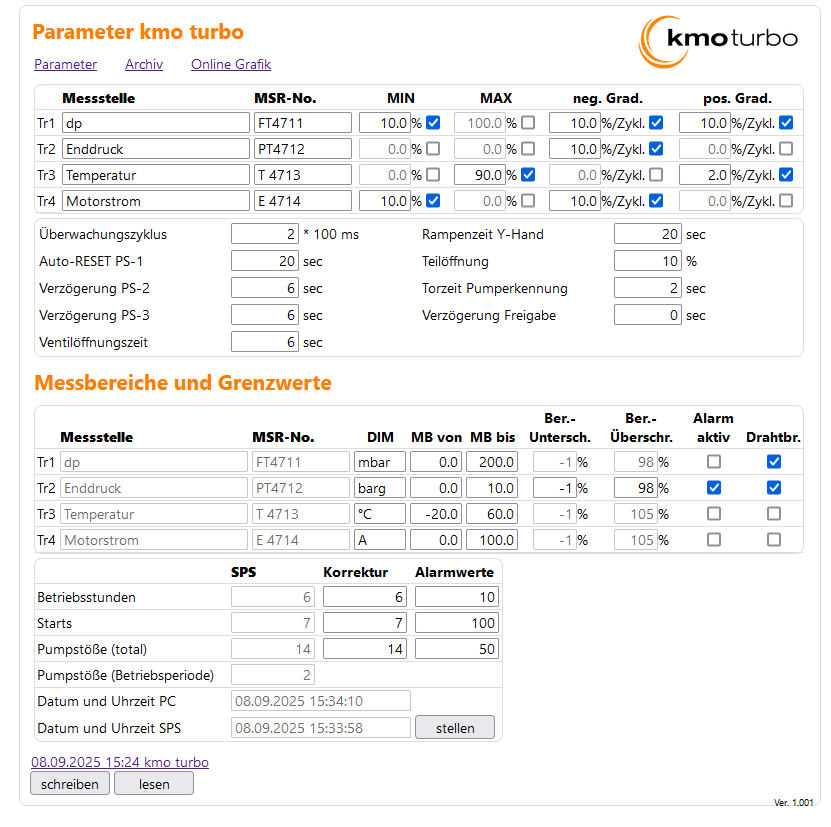Click Tr2 Ber.-Überschr. field 98
Image resolution: width=831 pixels, height=827 pixels.
pos(636,488)
